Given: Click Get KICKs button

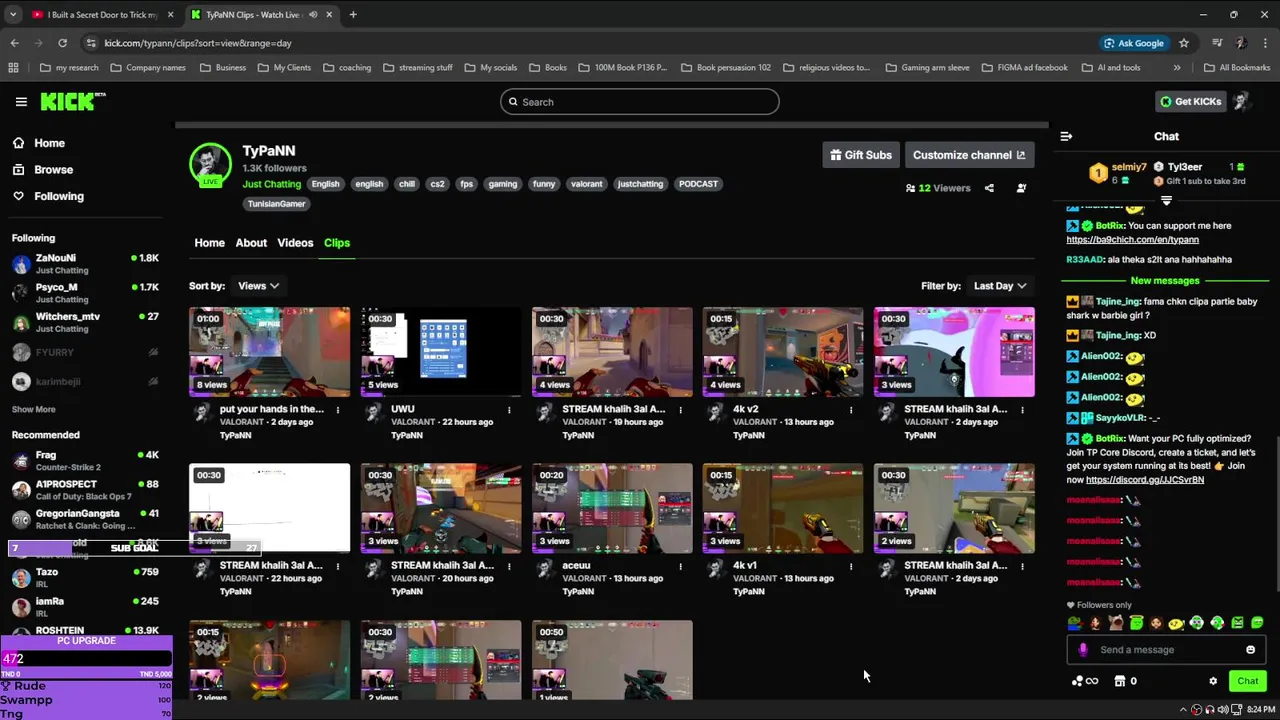Looking at the screenshot, I should pyautogui.click(x=1190, y=101).
